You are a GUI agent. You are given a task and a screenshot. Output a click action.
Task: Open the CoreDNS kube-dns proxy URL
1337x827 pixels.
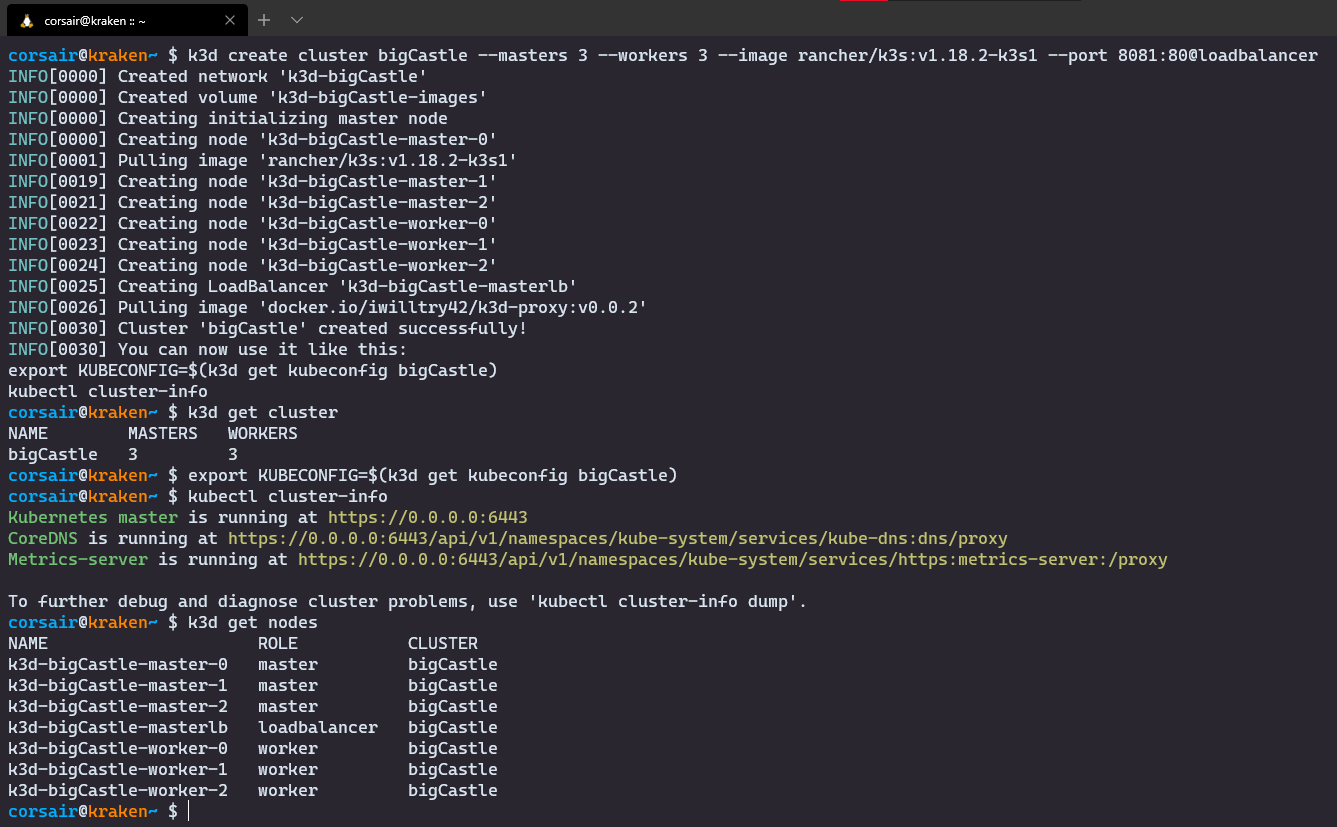(x=617, y=538)
